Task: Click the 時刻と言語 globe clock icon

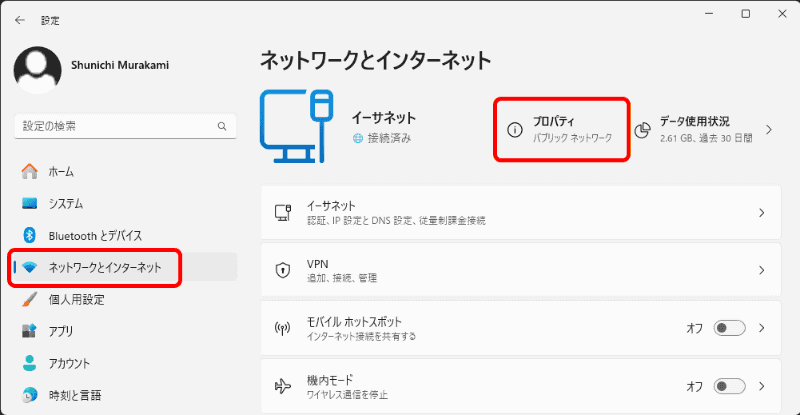Action: 30,395
